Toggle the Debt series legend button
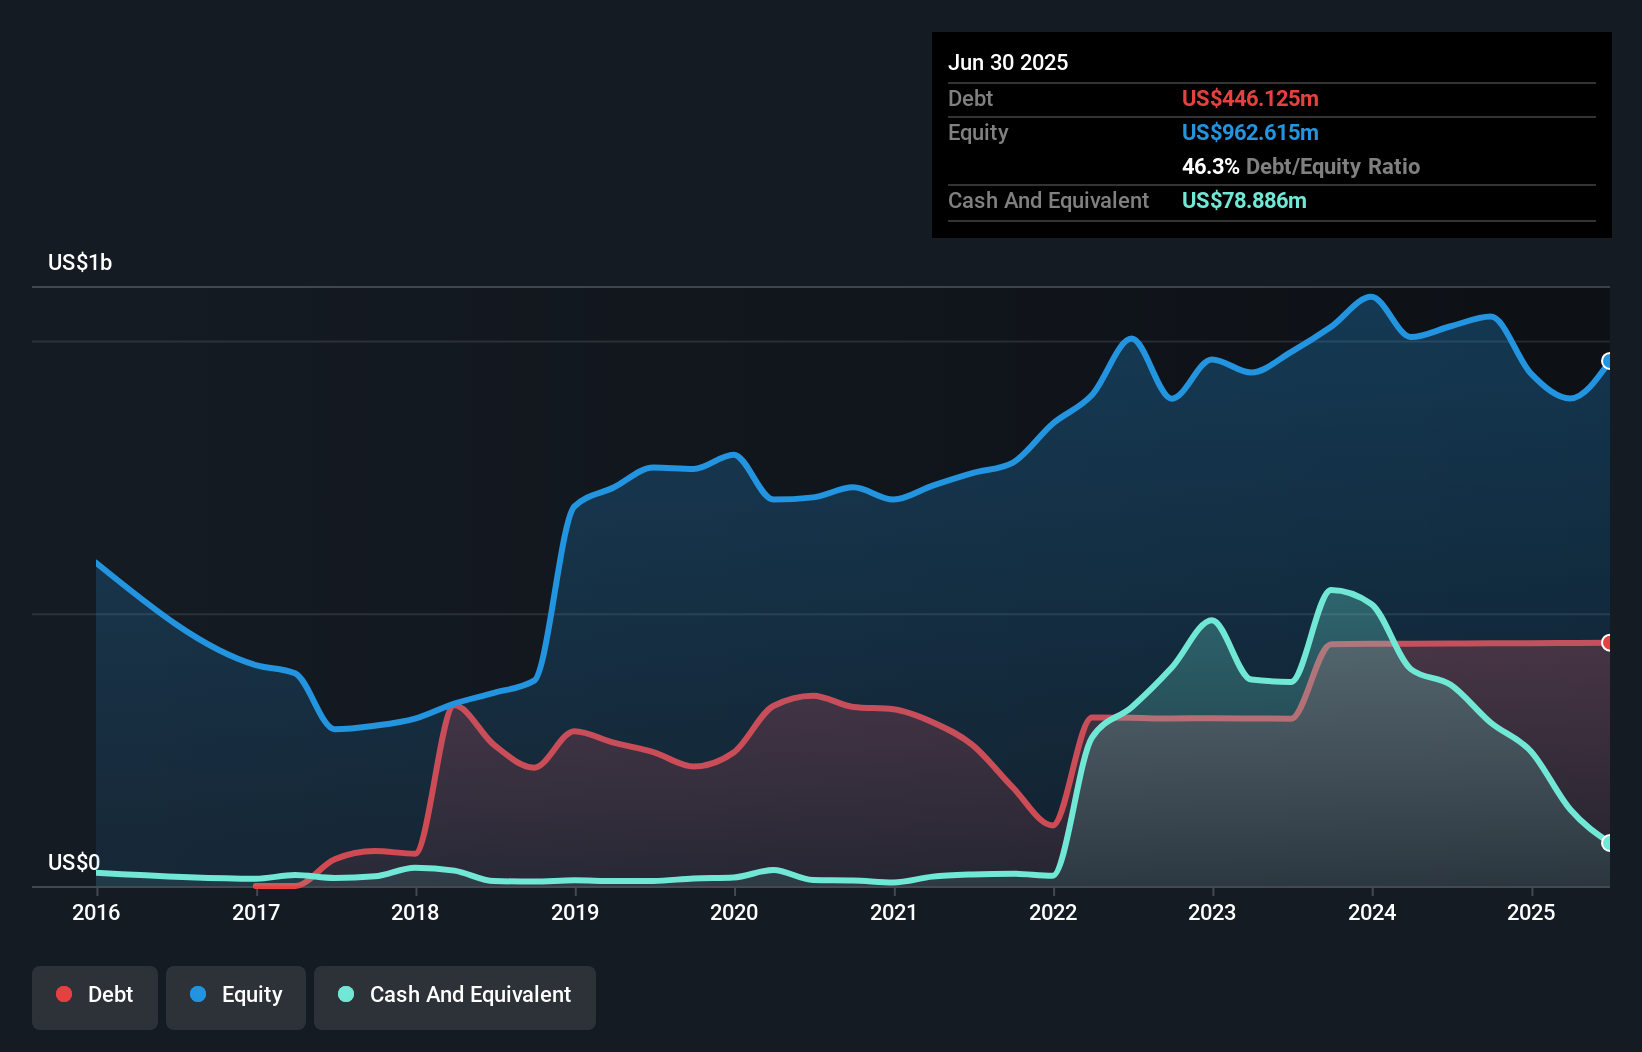 [x=95, y=997]
